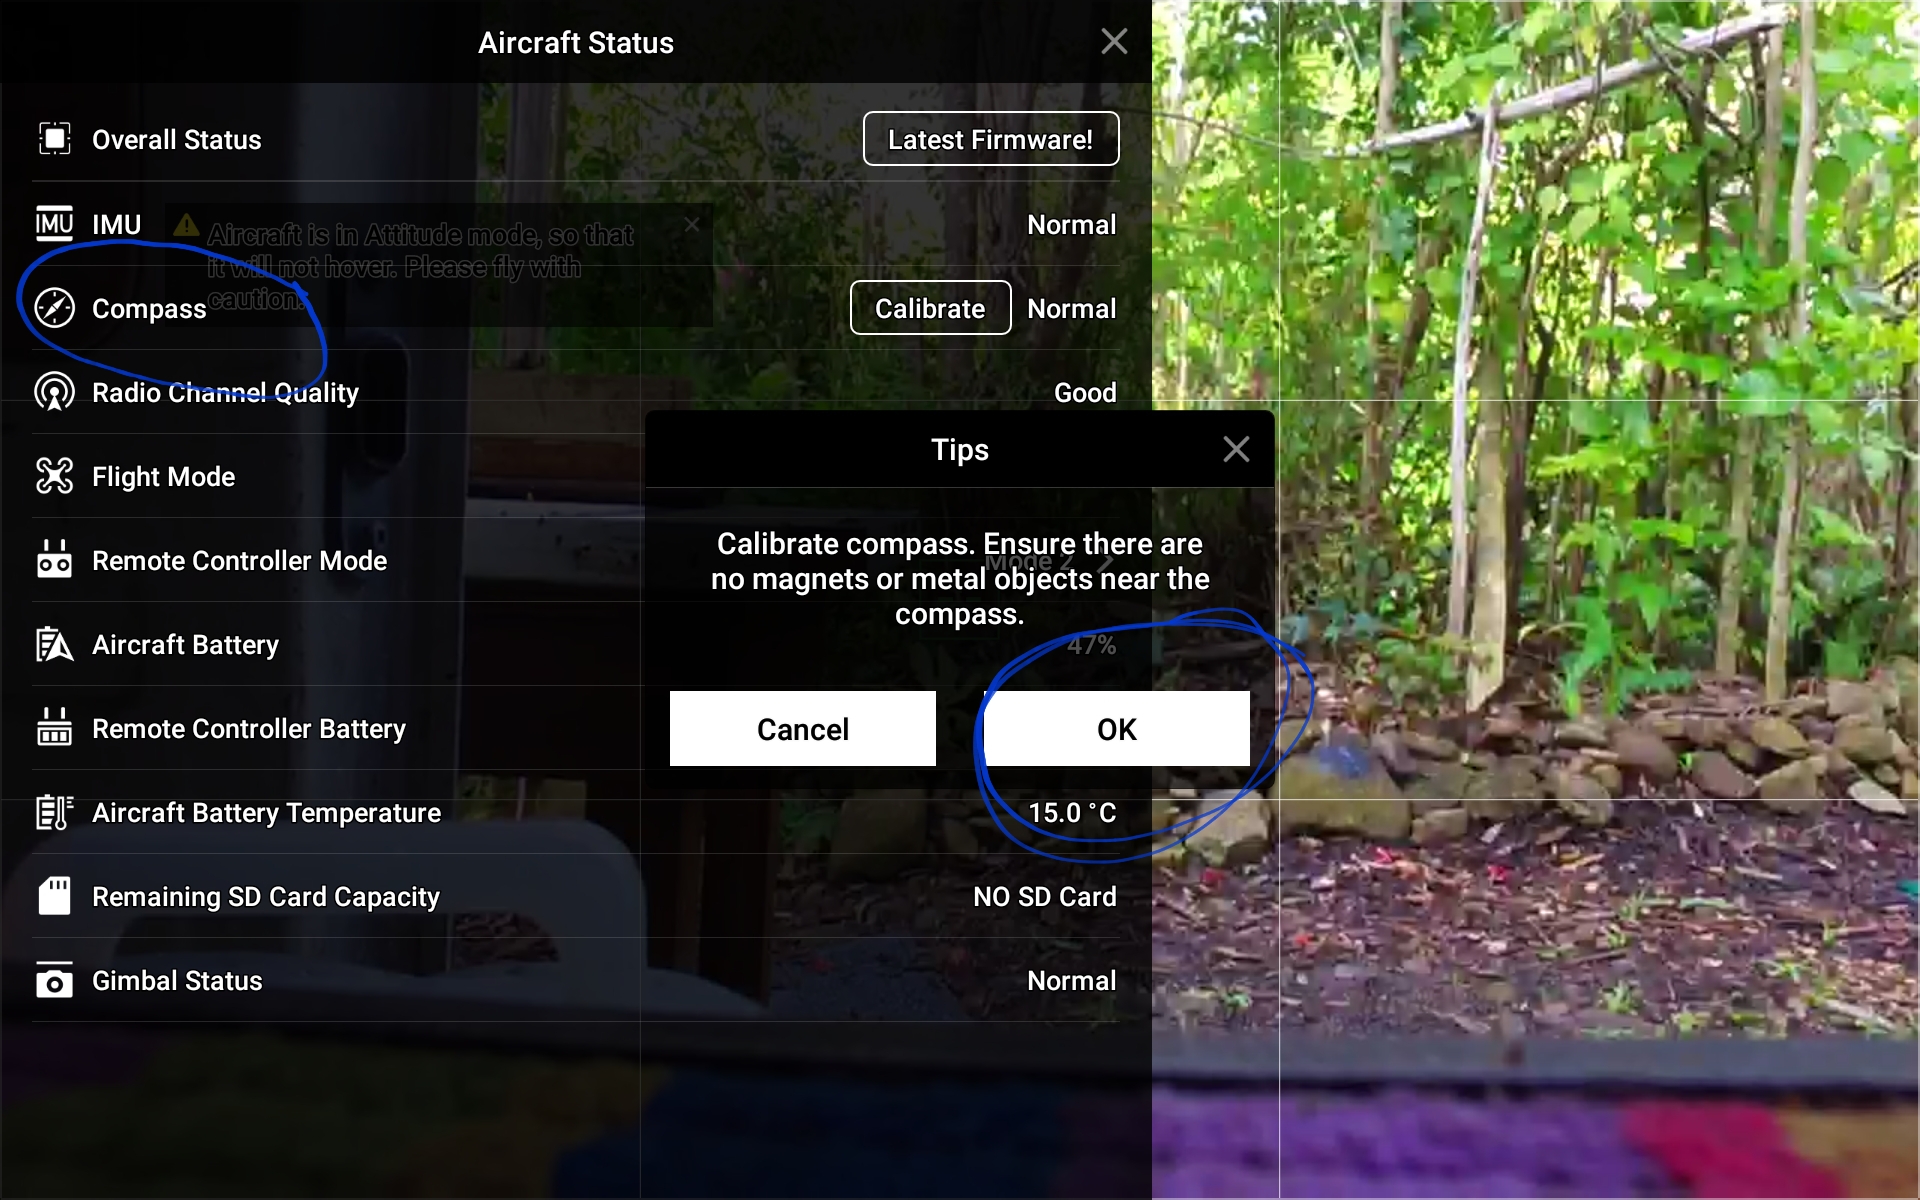Click the 15.0 °C temperature value
This screenshot has width=1920, height=1200.
click(1073, 813)
